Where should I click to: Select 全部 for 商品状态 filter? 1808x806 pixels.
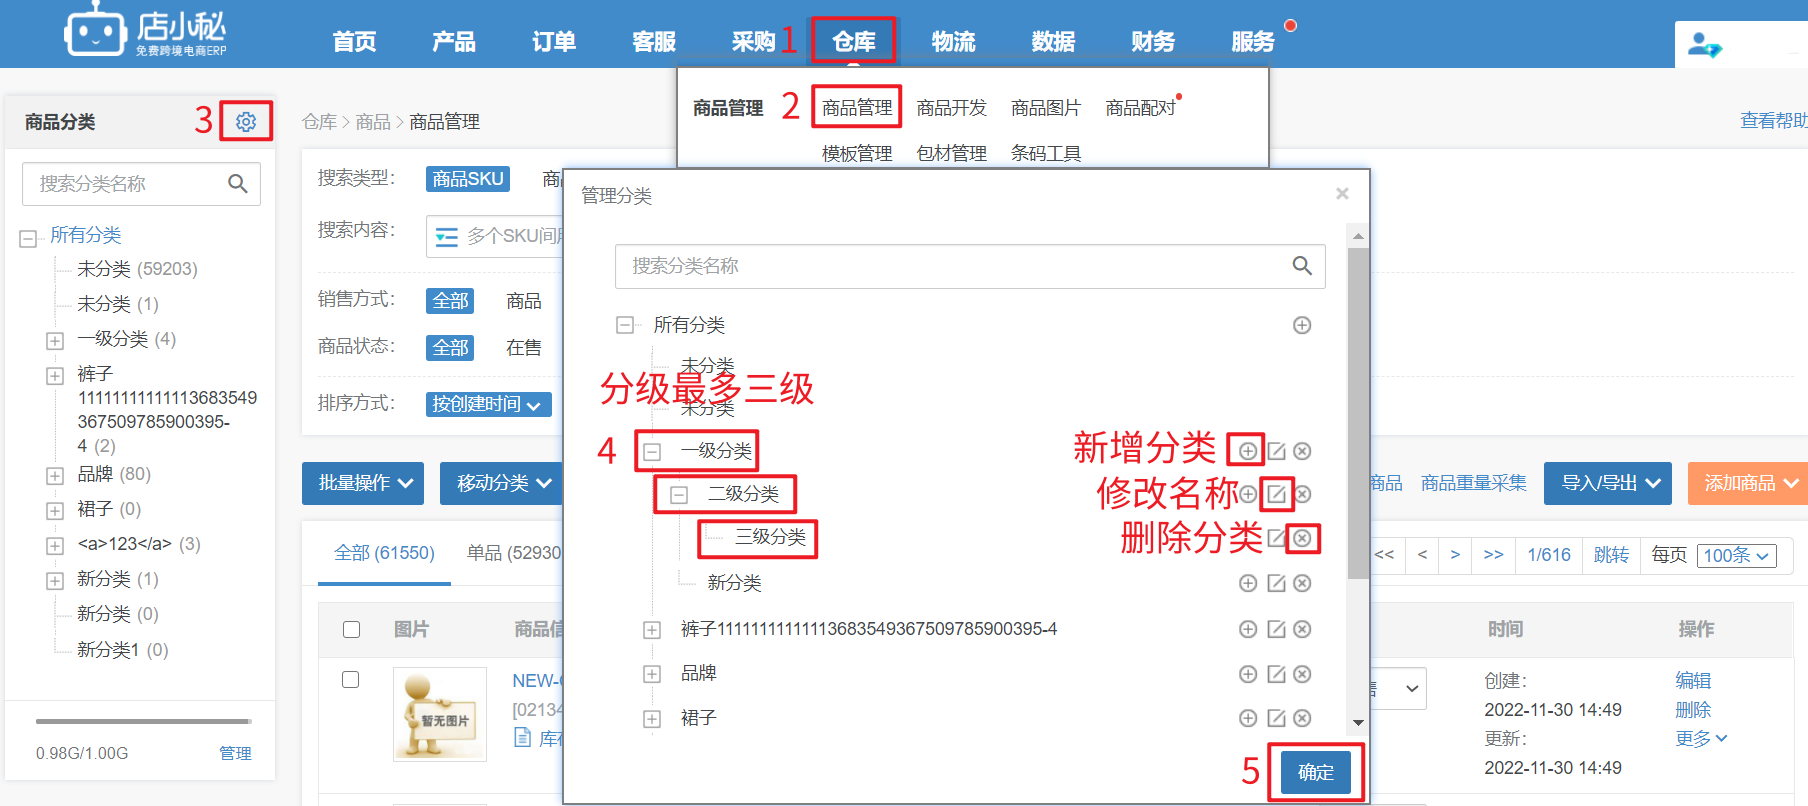(450, 348)
